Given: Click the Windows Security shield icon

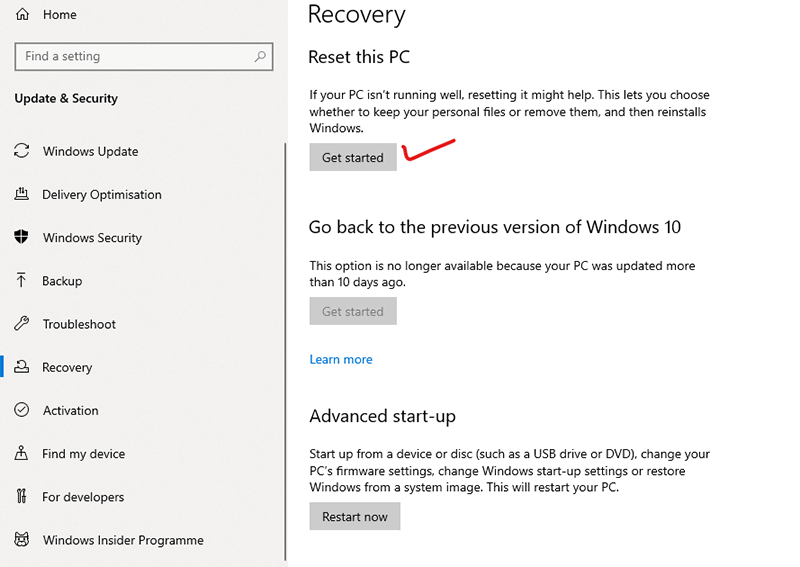Looking at the screenshot, I should [x=22, y=237].
